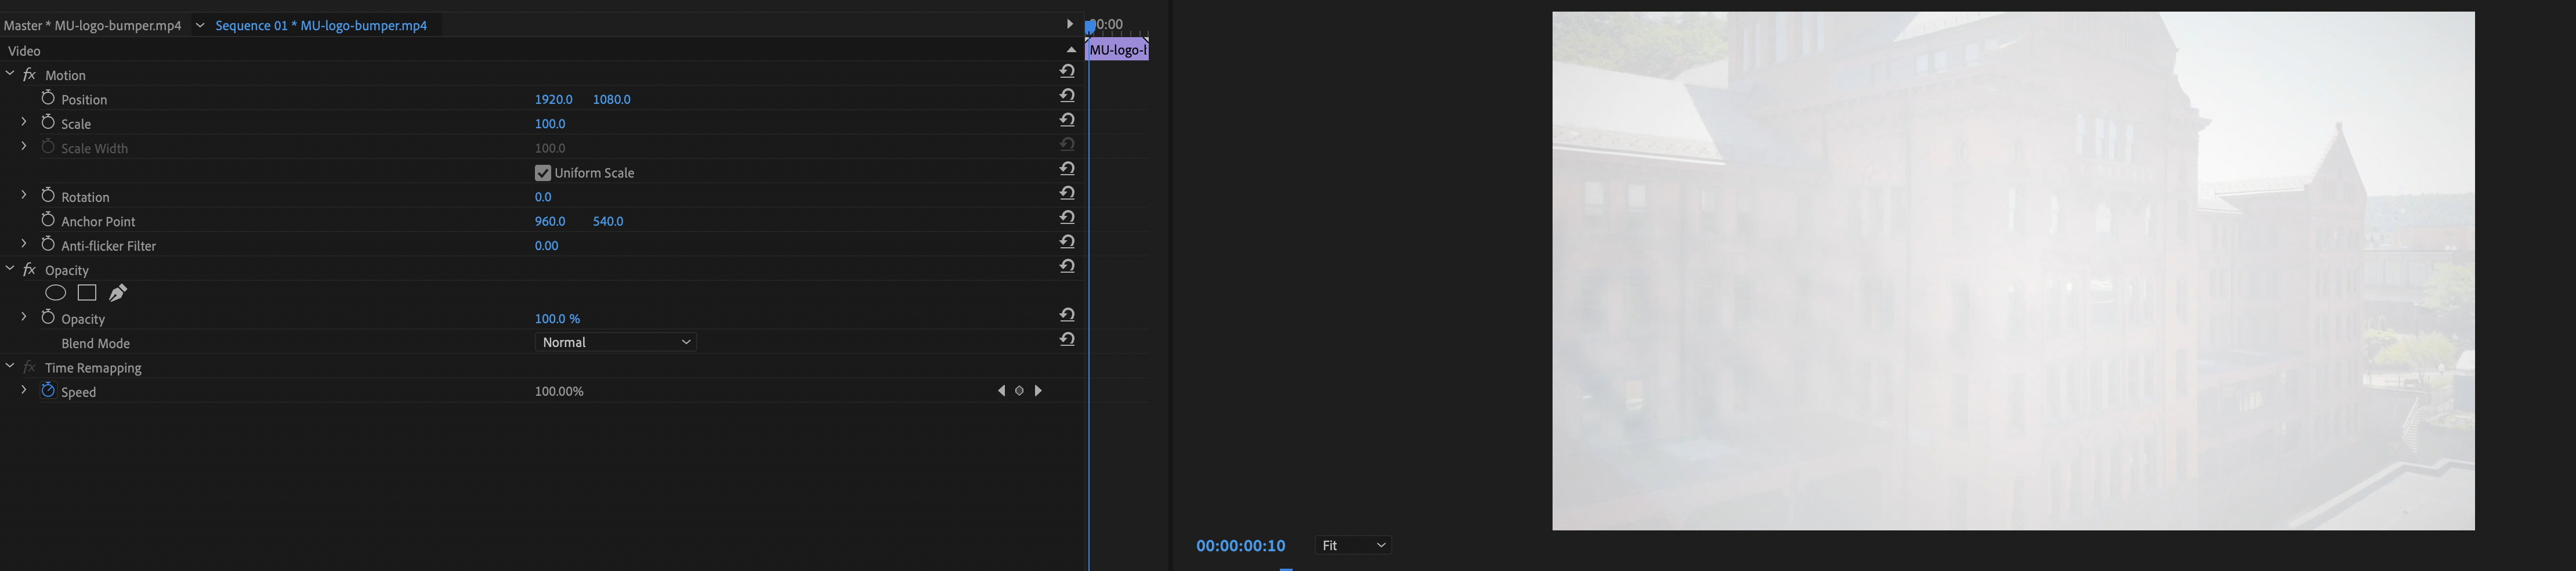Viewport: 2576px width, 571px height.
Task: Toggle the Position animation stopwatch
Action: click(x=48, y=98)
